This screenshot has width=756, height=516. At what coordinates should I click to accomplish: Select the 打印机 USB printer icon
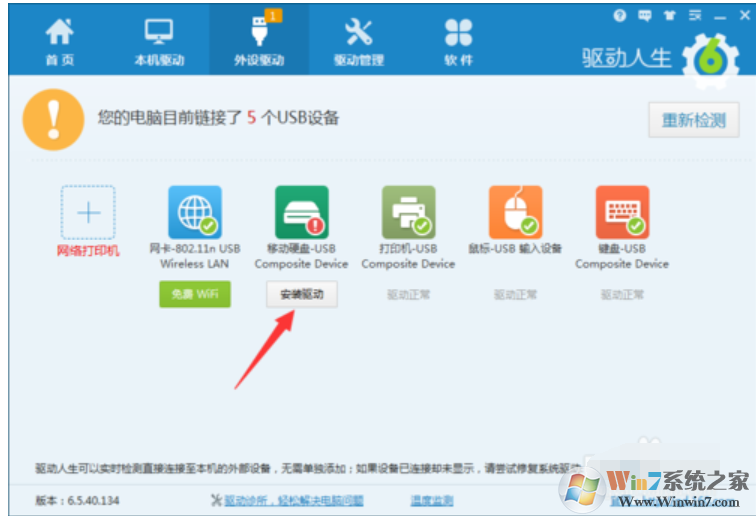409,212
